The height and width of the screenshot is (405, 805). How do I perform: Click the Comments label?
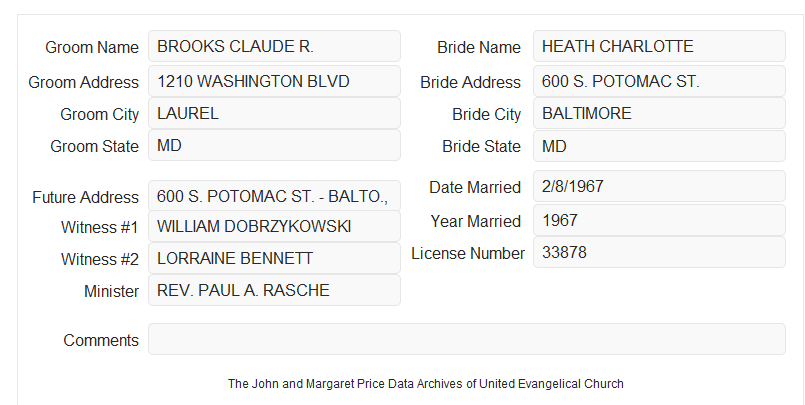[101, 340]
